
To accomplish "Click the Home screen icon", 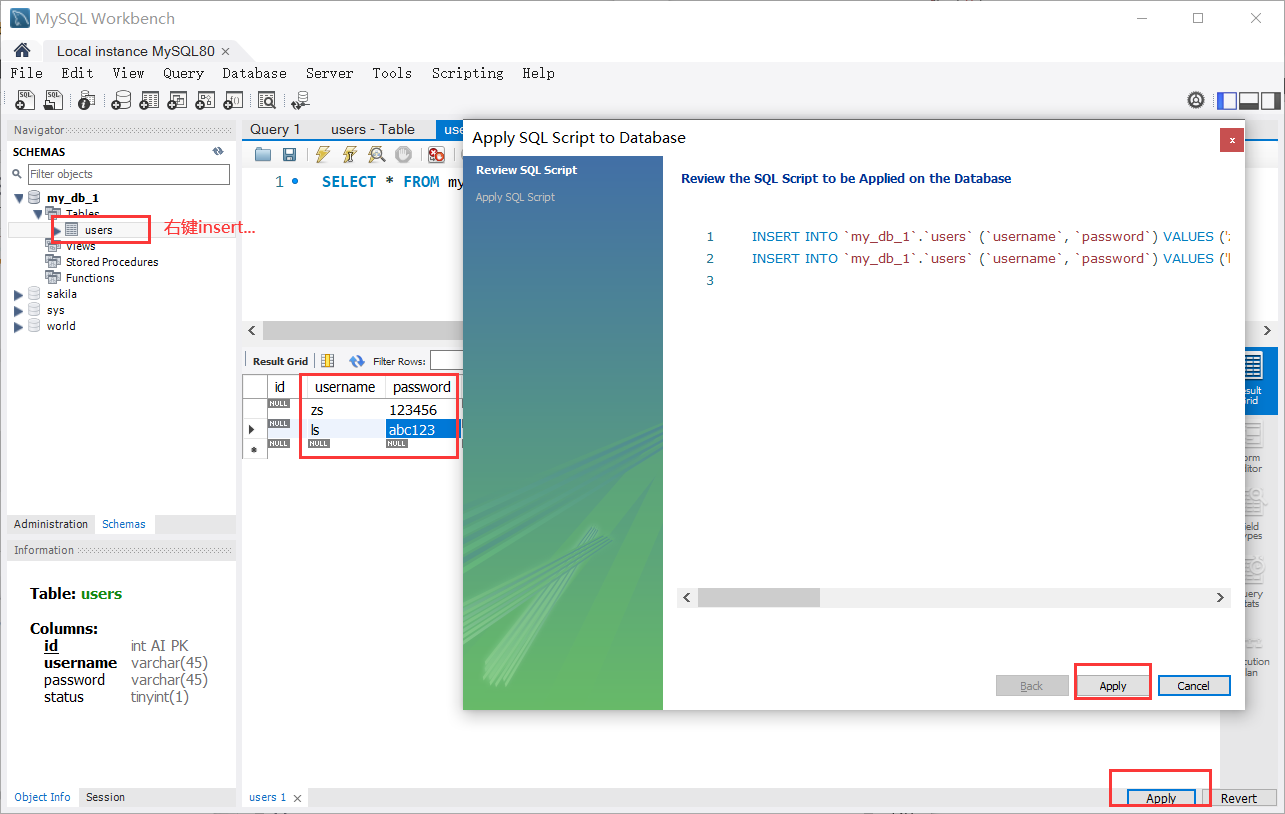I will [22, 50].
